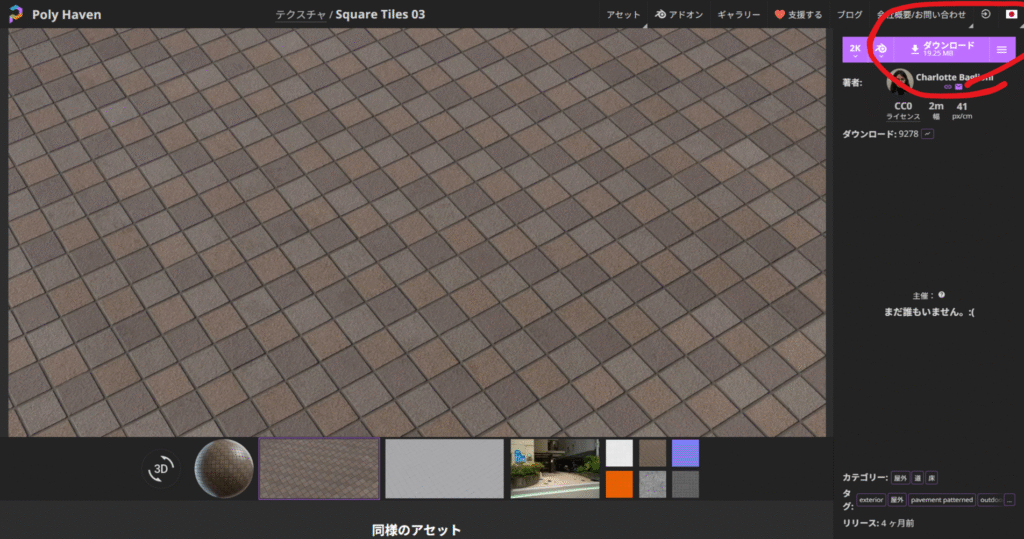Image resolution: width=1024 pixels, height=539 pixels.
Task: Click the ダウンロード 19.25 MB button
Action: pyautogui.click(x=942, y=50)
